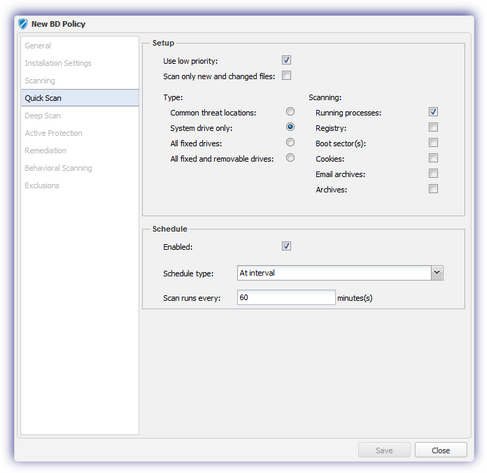Check the Cookies scanning option
The height and width of the screenshot is (473, 487).
tap(433, 158)
